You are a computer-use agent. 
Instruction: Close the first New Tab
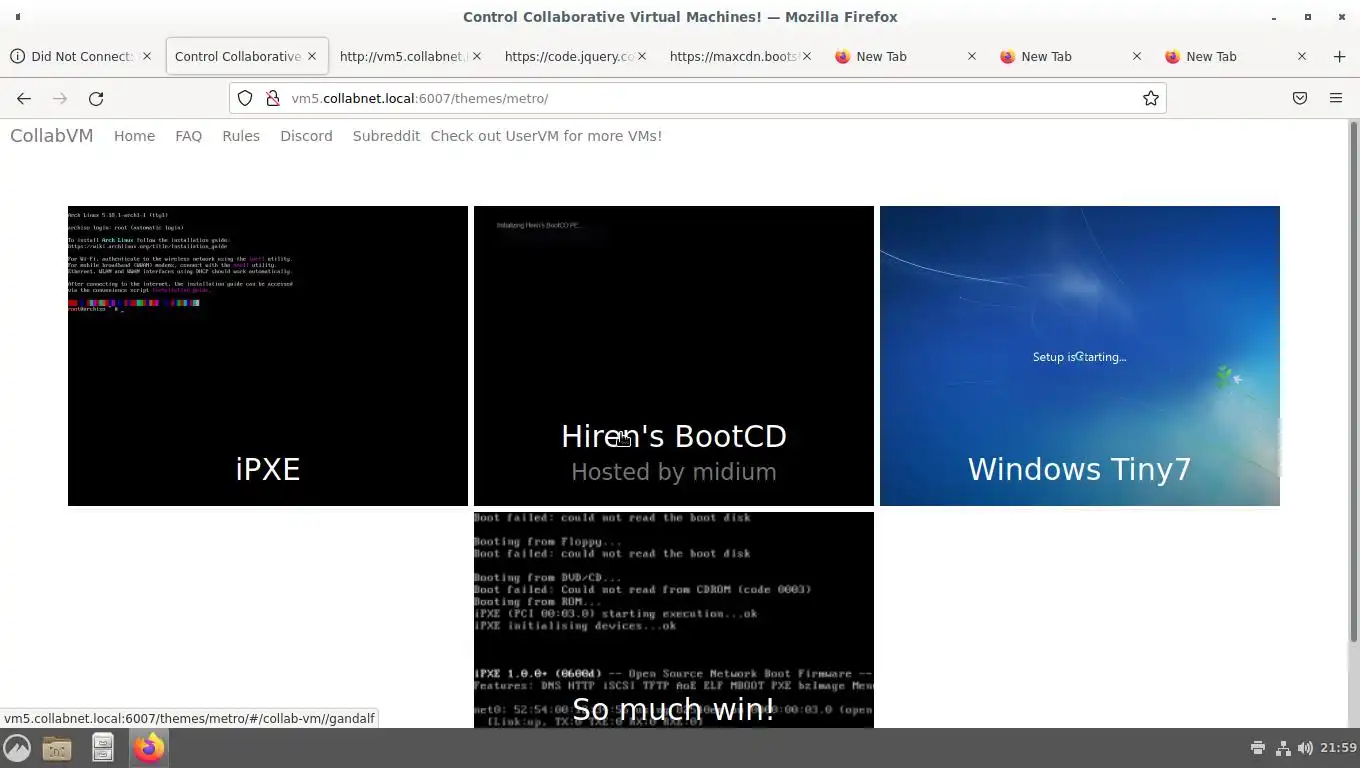click(x=972, y=56)
